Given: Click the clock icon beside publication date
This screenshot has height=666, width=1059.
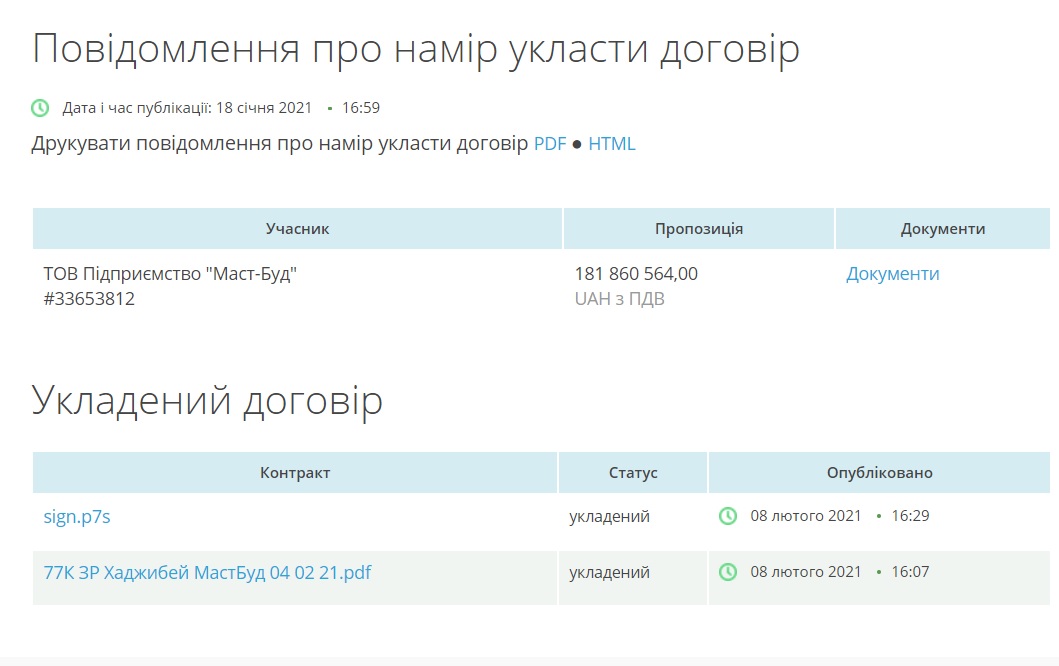Looking at the screenshot, I should tap(41, 108).
